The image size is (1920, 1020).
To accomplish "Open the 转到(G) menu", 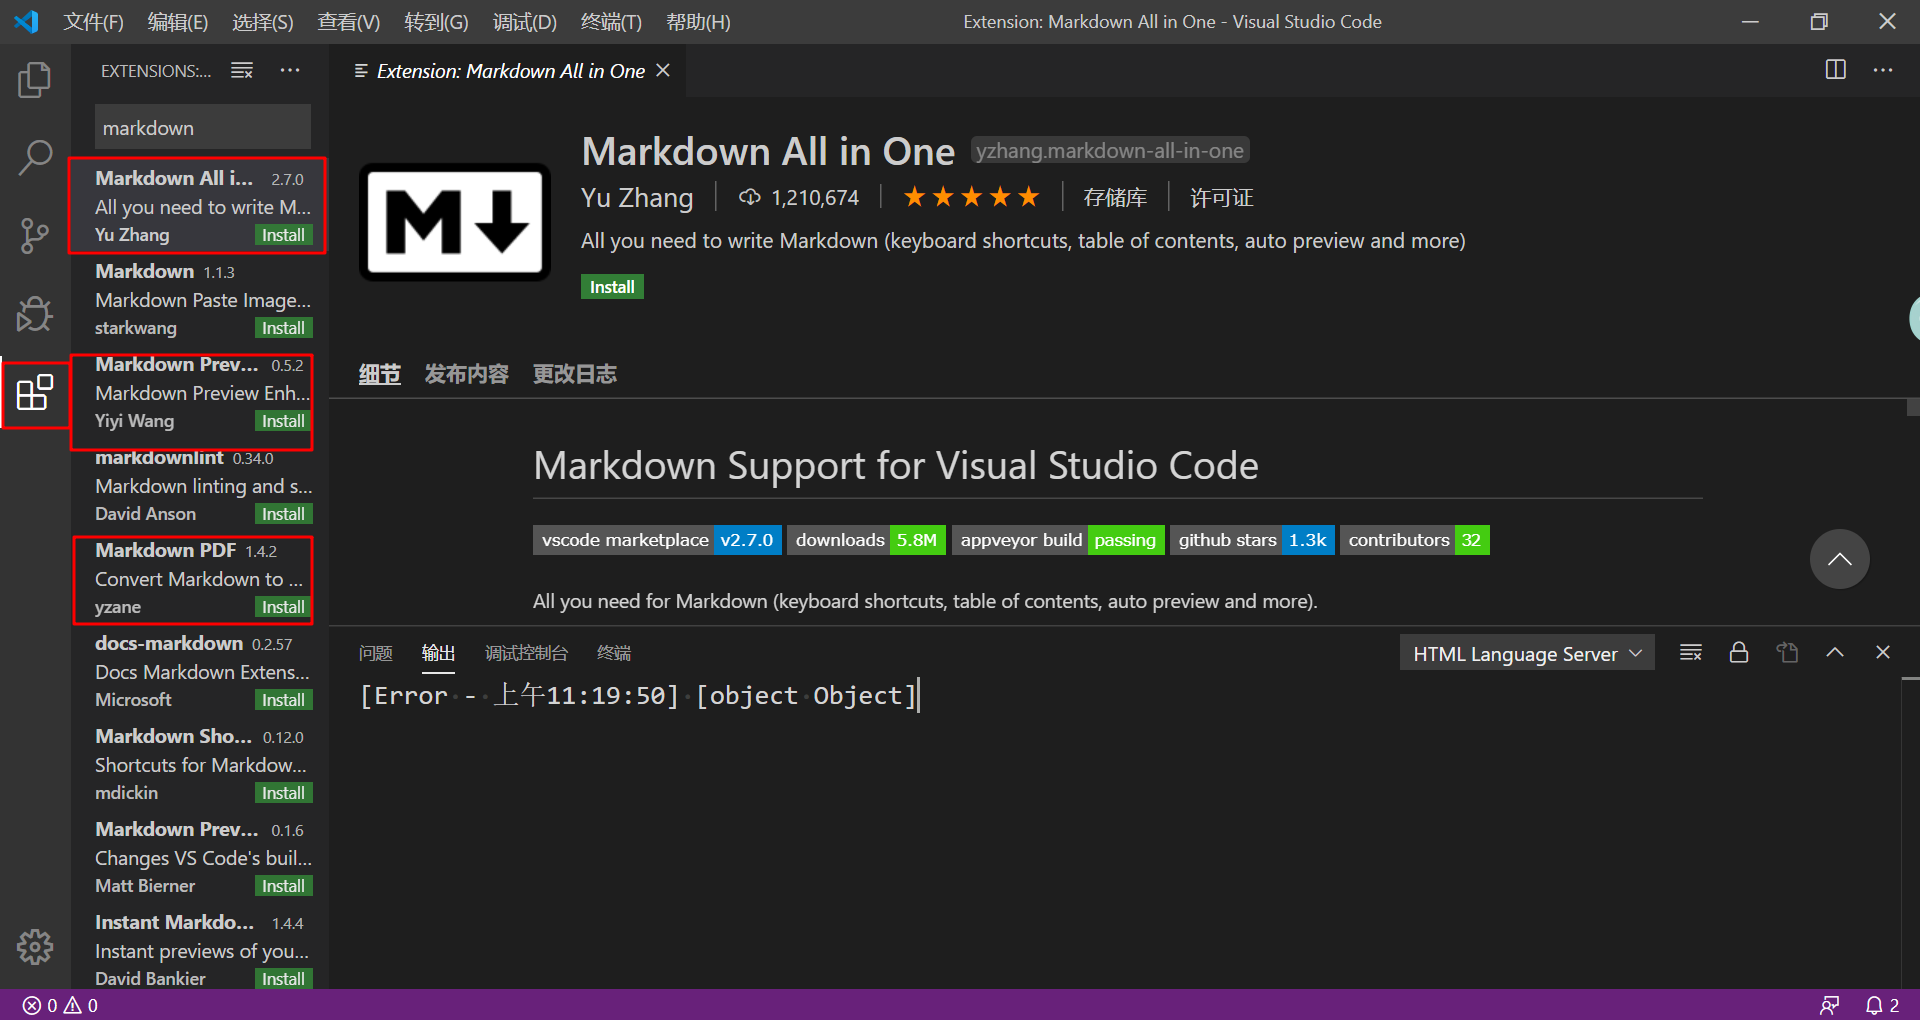I will (x=436, y=22).
